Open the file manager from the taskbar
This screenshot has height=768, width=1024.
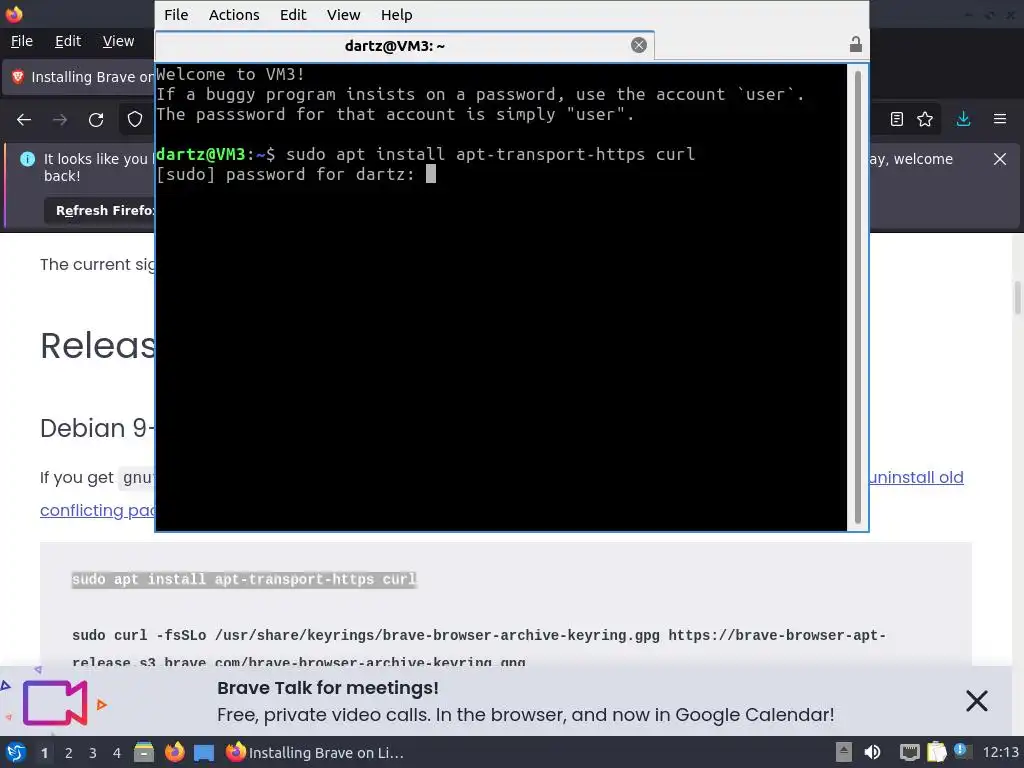click(144, 752)
